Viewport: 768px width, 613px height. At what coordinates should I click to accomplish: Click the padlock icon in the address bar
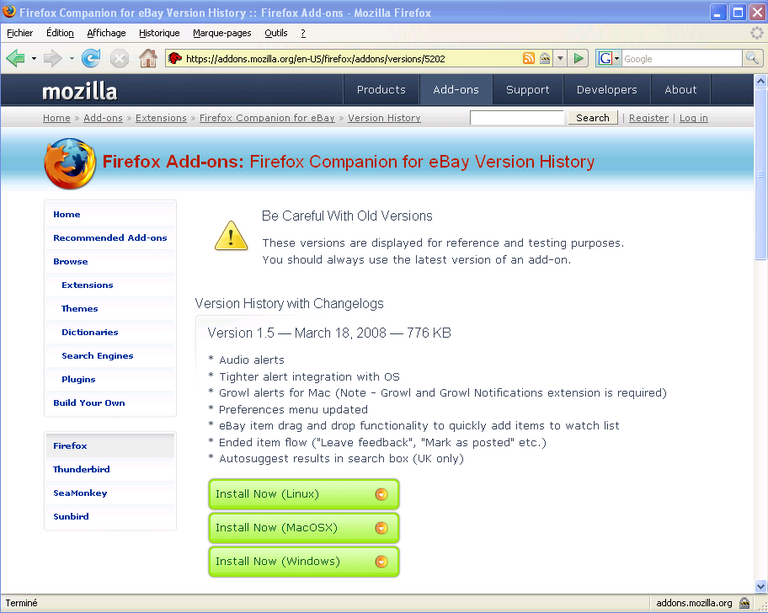545,59
